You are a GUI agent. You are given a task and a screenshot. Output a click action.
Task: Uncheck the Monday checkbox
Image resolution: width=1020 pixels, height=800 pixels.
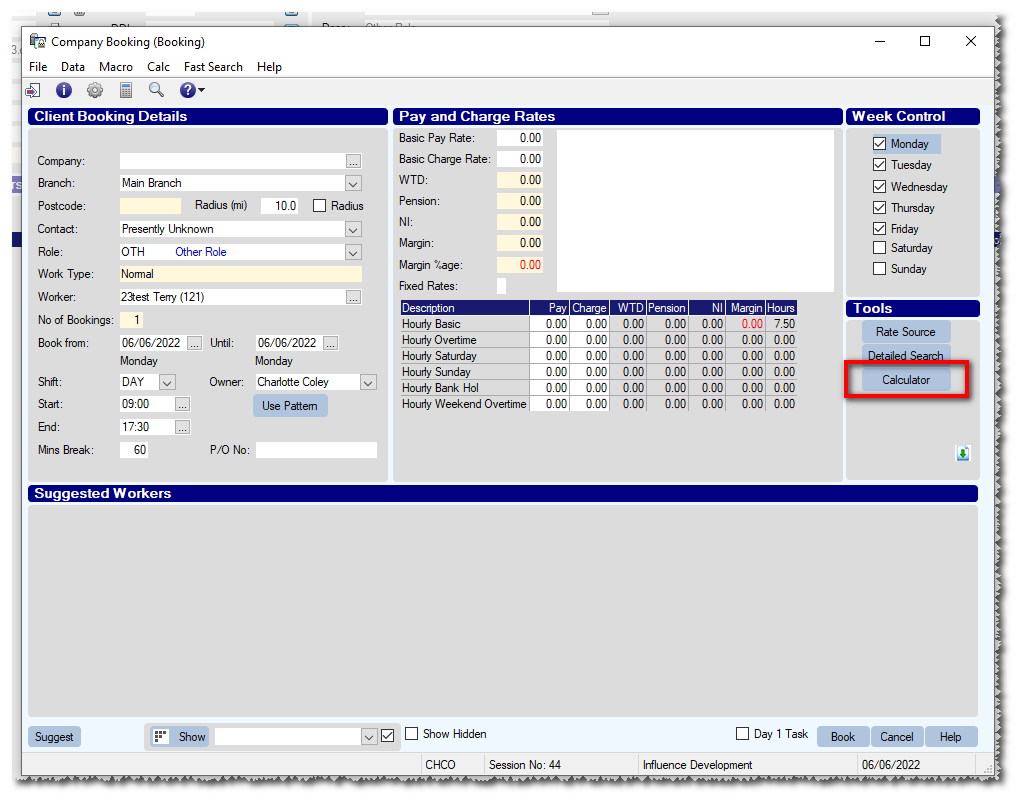879,144
